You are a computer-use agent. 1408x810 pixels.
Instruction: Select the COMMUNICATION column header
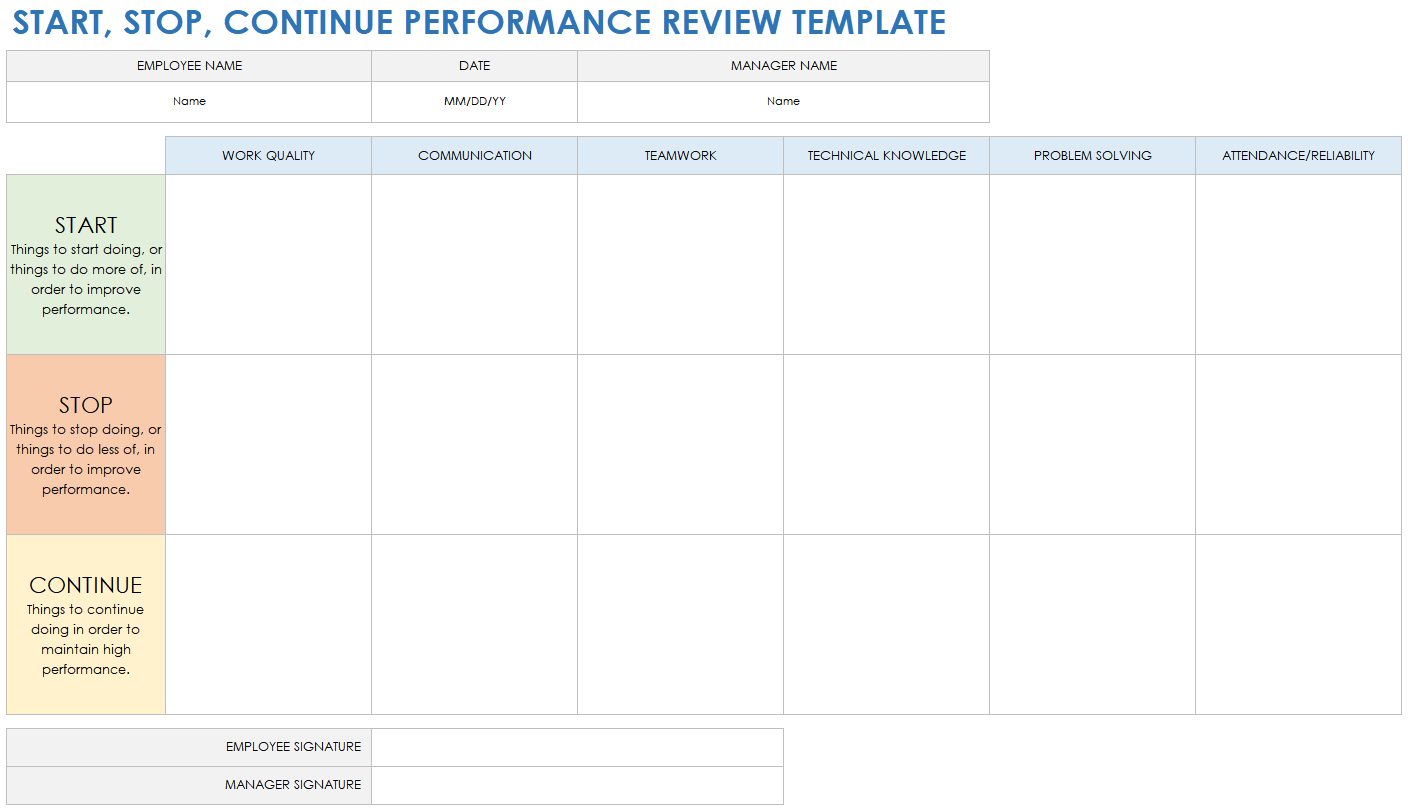[x=475, y=156]
